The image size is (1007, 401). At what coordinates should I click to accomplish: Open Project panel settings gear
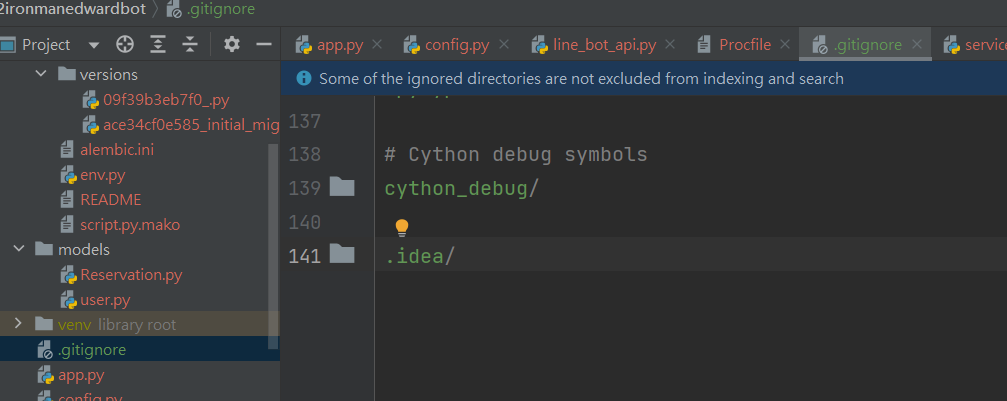coord(232,45)
